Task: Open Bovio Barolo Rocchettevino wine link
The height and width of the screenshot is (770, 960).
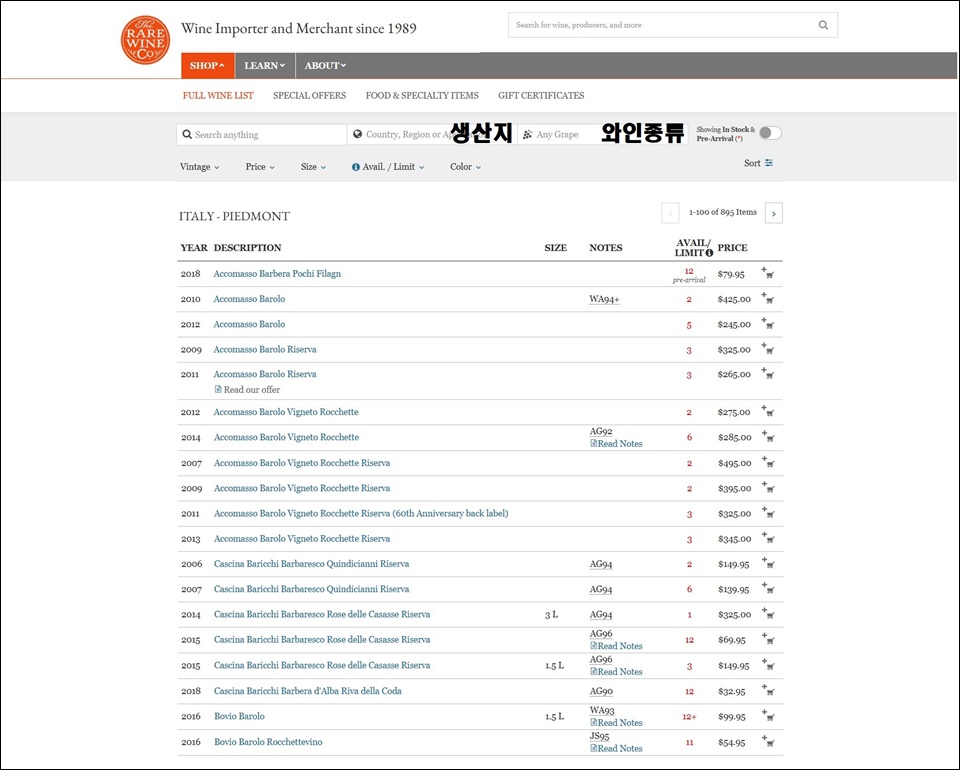Action: coord(268,742)
